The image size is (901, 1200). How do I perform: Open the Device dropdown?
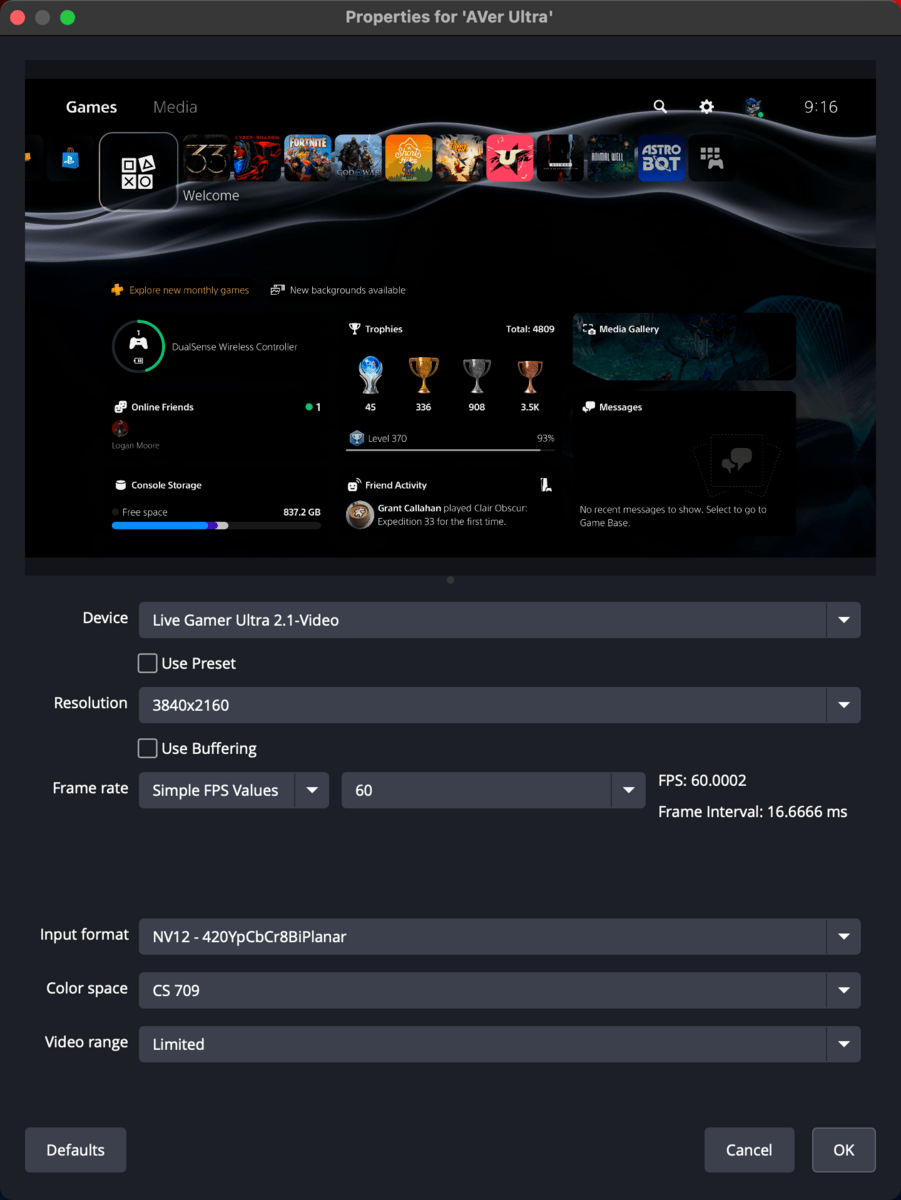(x=499, y=620)
